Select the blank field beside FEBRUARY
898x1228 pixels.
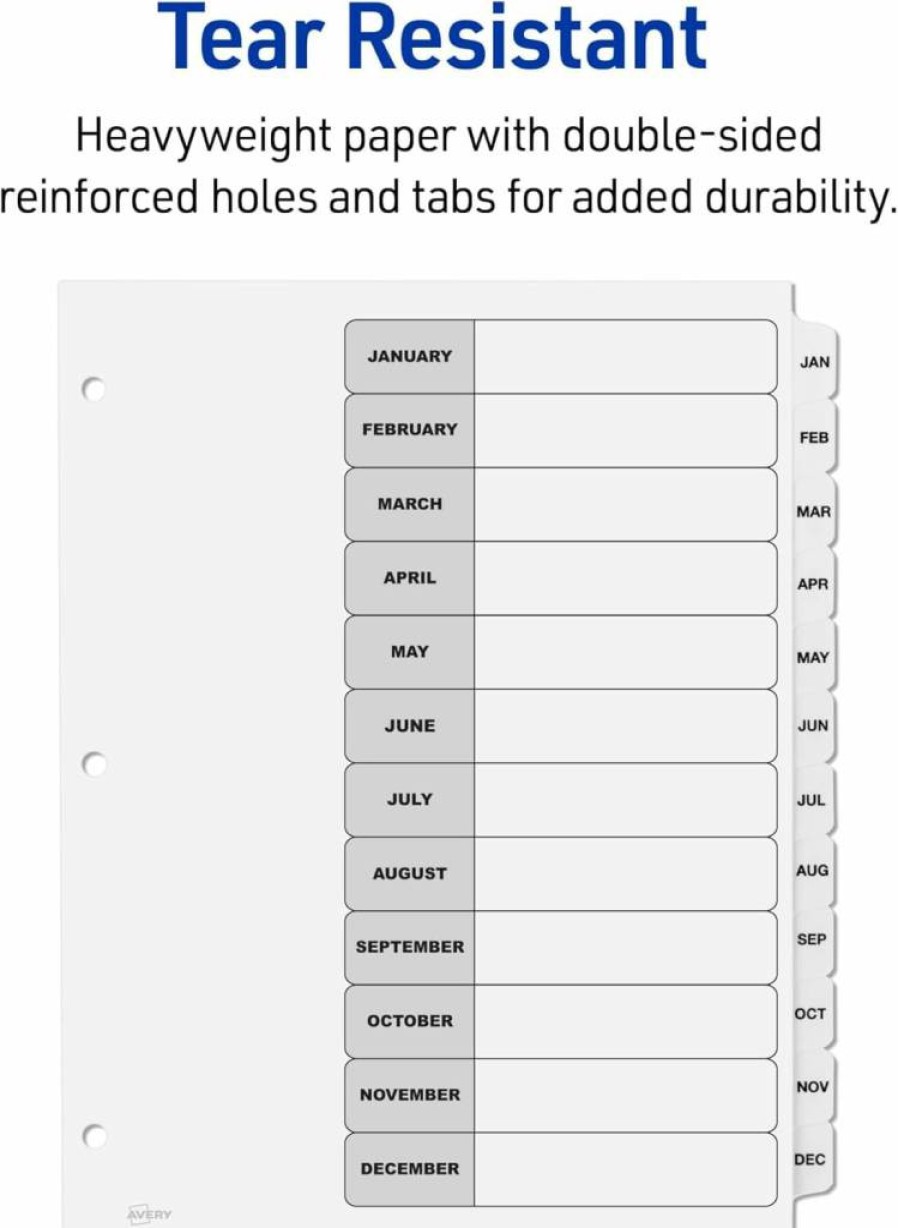(626, 430)
